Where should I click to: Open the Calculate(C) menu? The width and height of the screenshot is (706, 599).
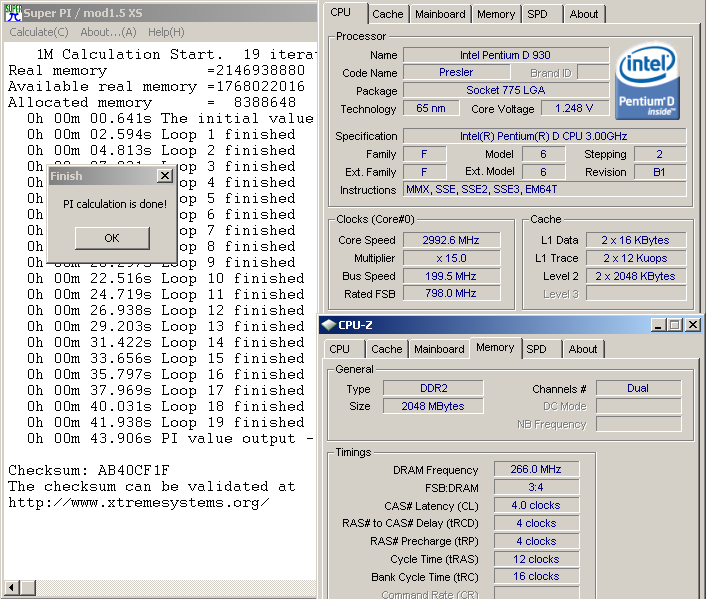(39, 32)
